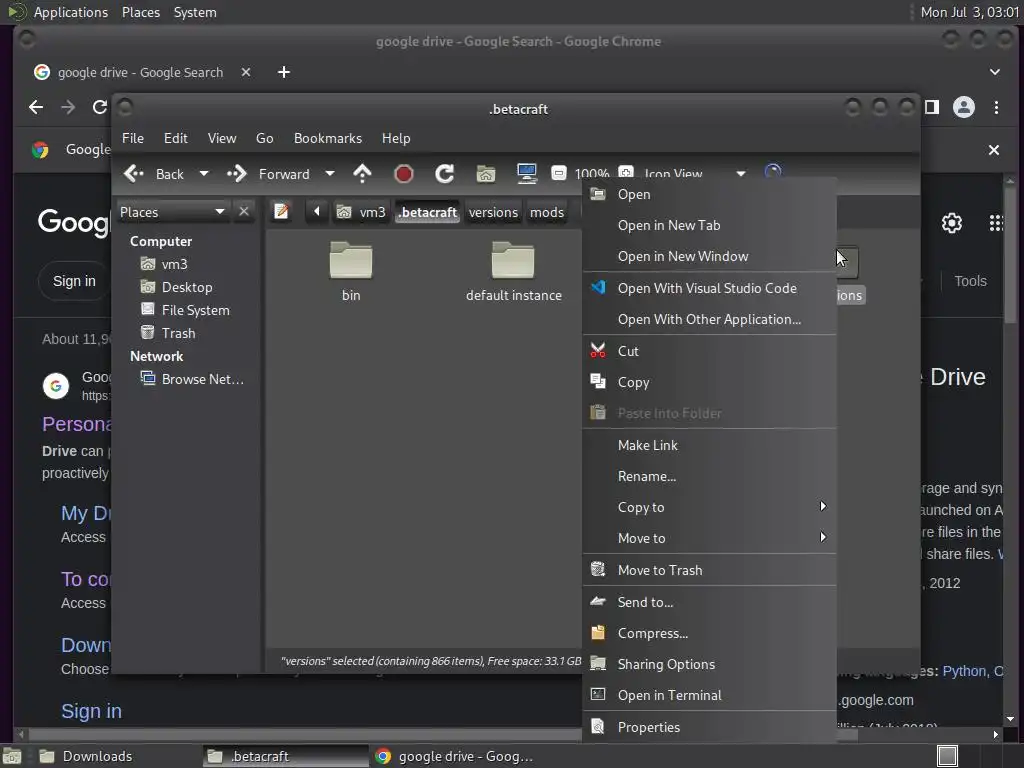
Task: Close the google drive Chrome tab
Action: pos(246,72)
